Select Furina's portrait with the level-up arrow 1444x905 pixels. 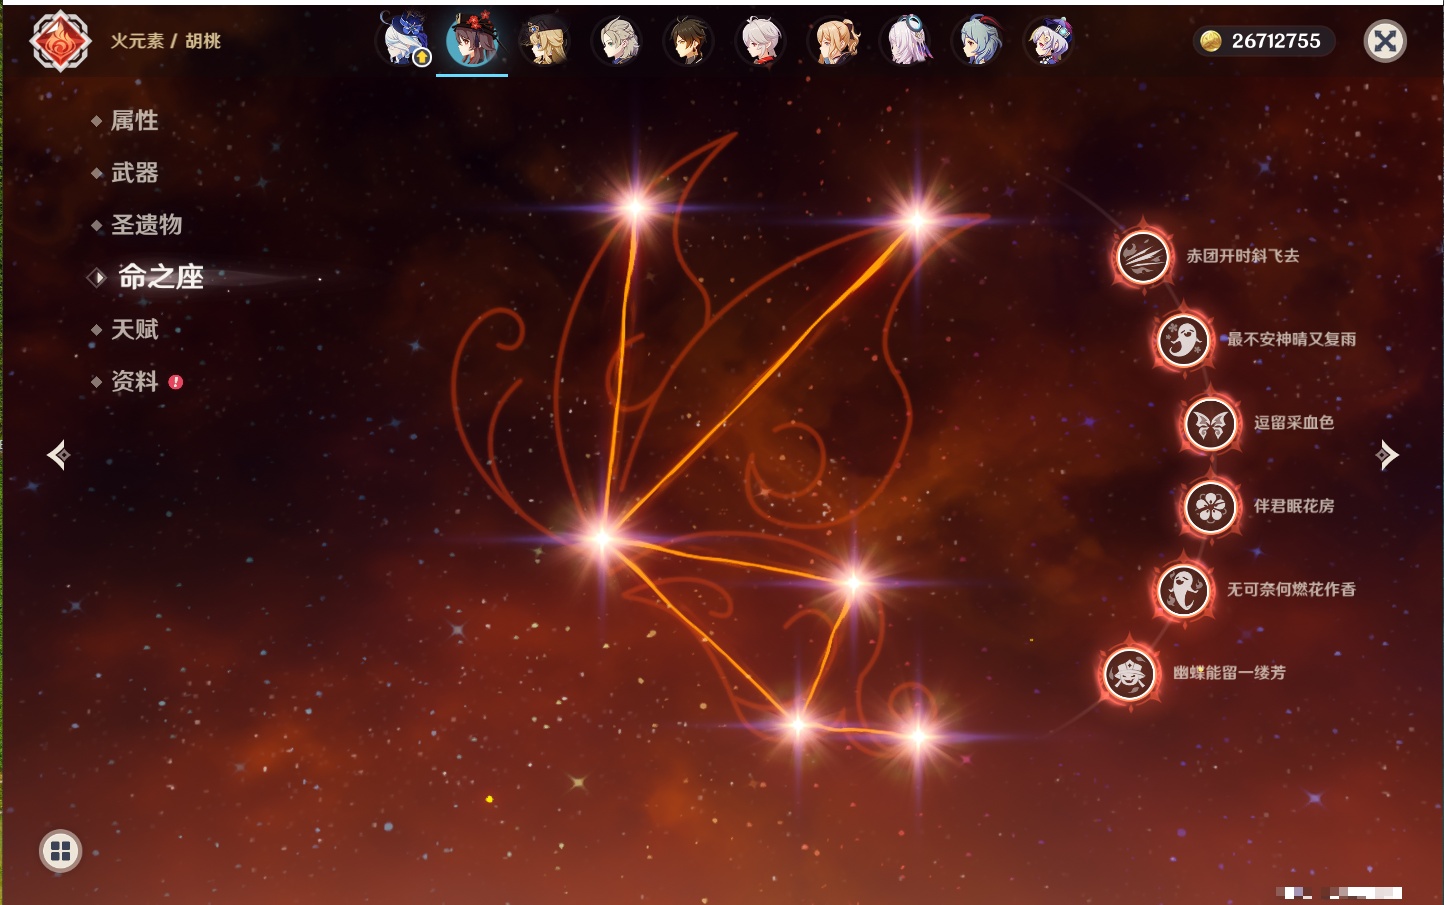(404, 40)
